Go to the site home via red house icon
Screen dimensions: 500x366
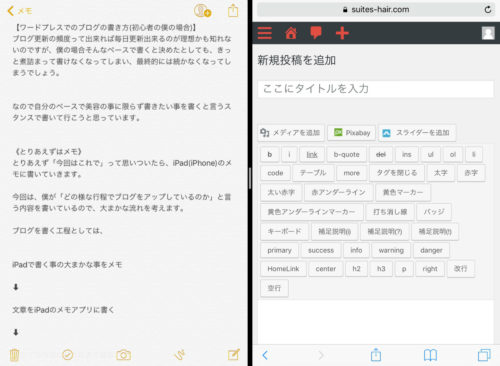(x=291, y=33)
